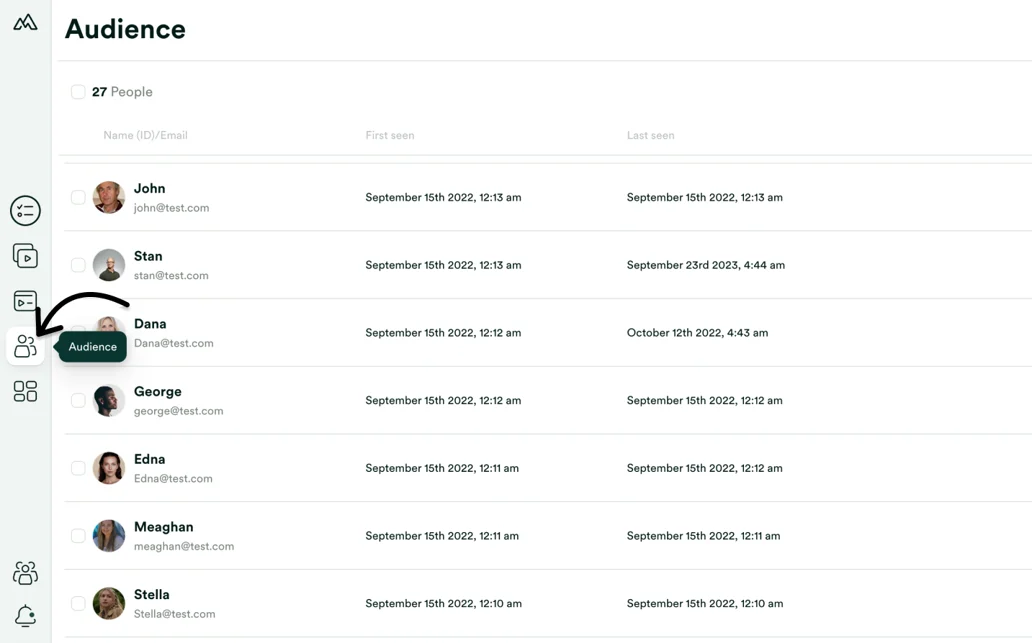The height and width of the screenshot is (643, 1032).
Task: Select Stella using her row checkbox
Action: coord(77,603)
